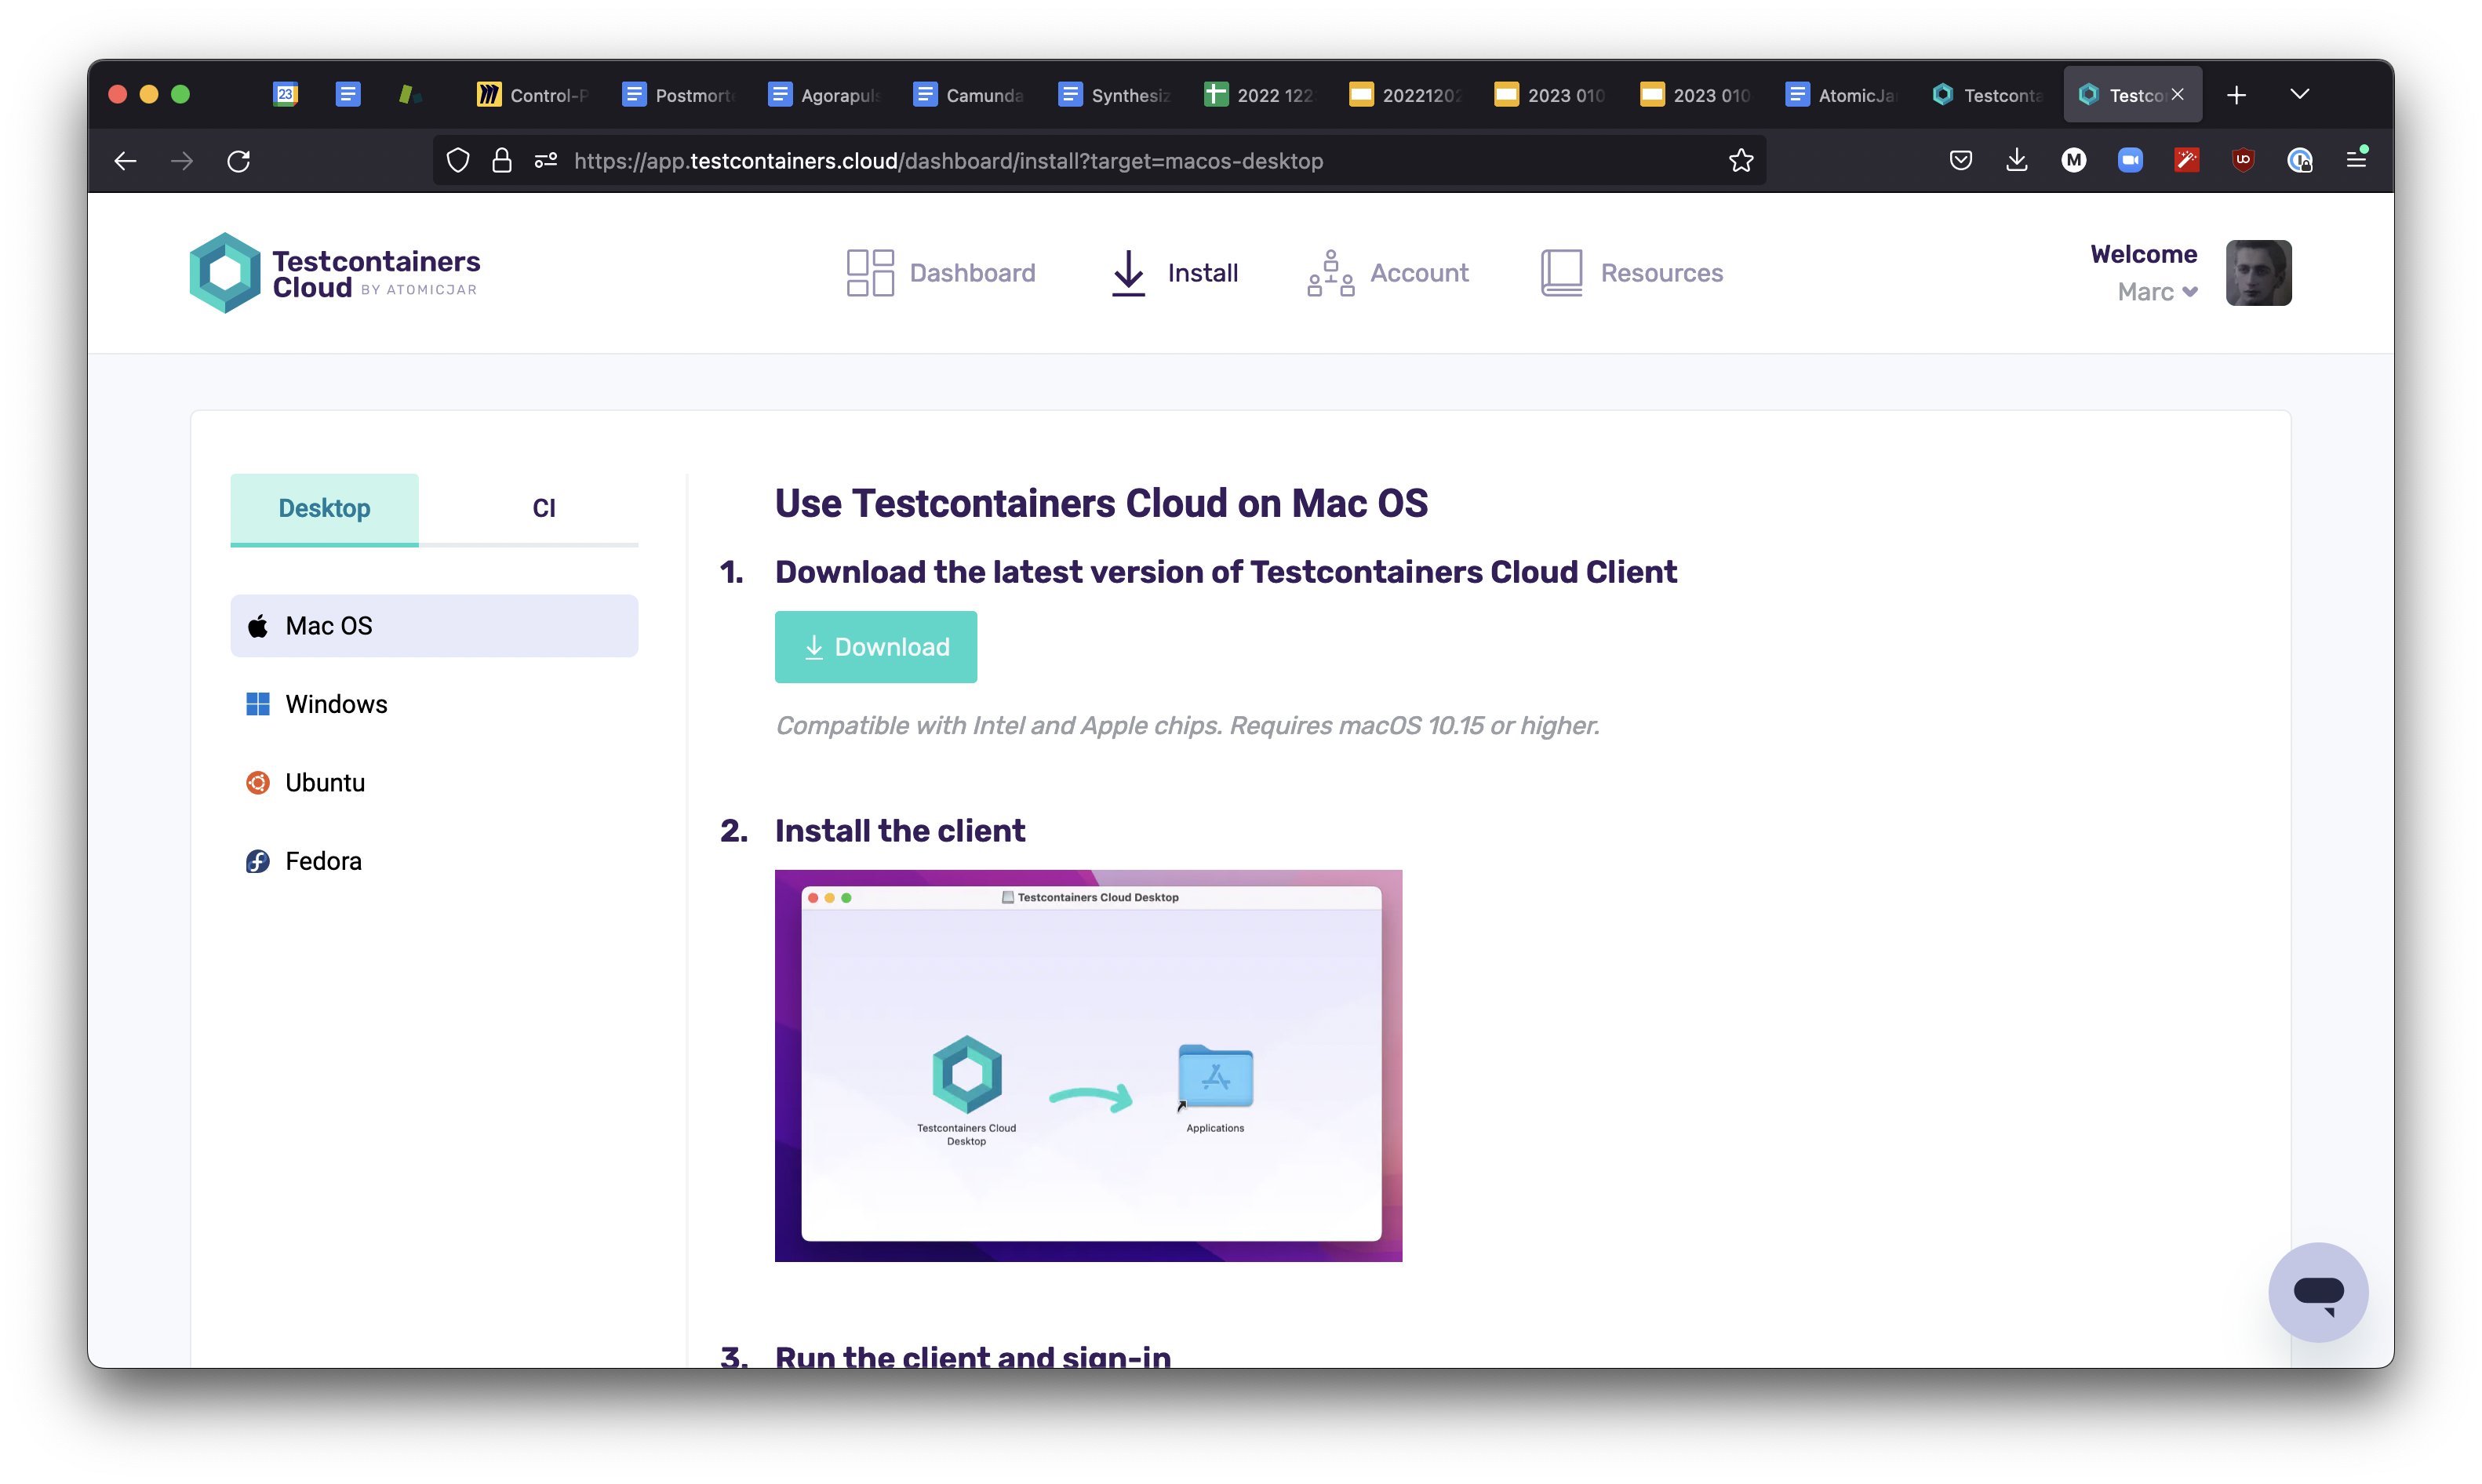This screenshot has width=2482, height=1484.
Task: Click the install client illustration image
Action: point(1088,1066)
